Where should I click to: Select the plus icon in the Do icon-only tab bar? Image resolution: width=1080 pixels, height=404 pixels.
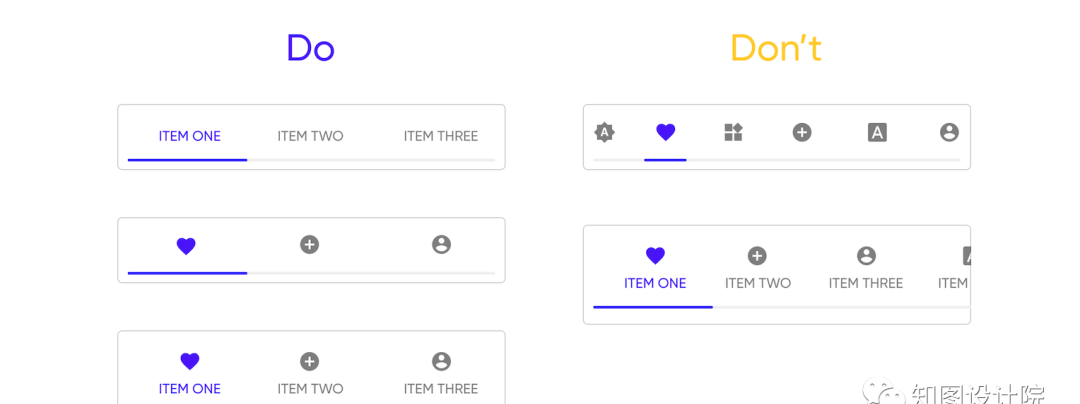point(309,244)
